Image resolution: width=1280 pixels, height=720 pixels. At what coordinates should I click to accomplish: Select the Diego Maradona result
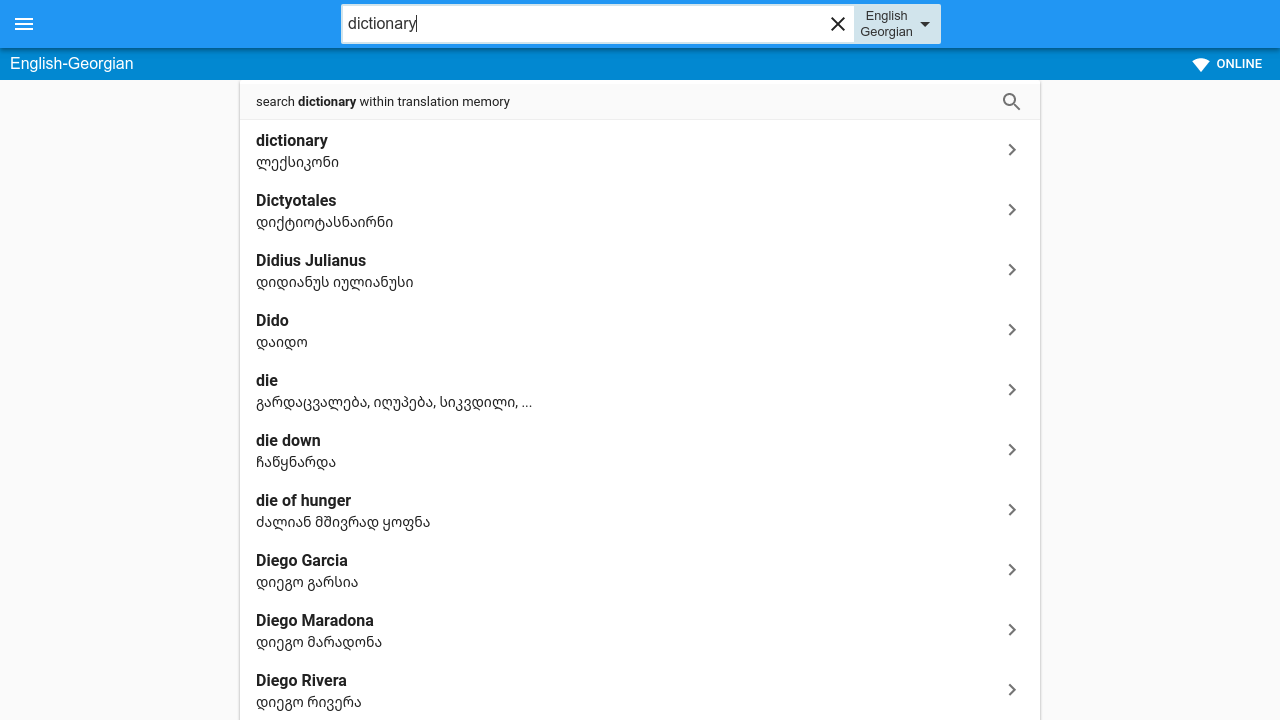pos(315,621)
